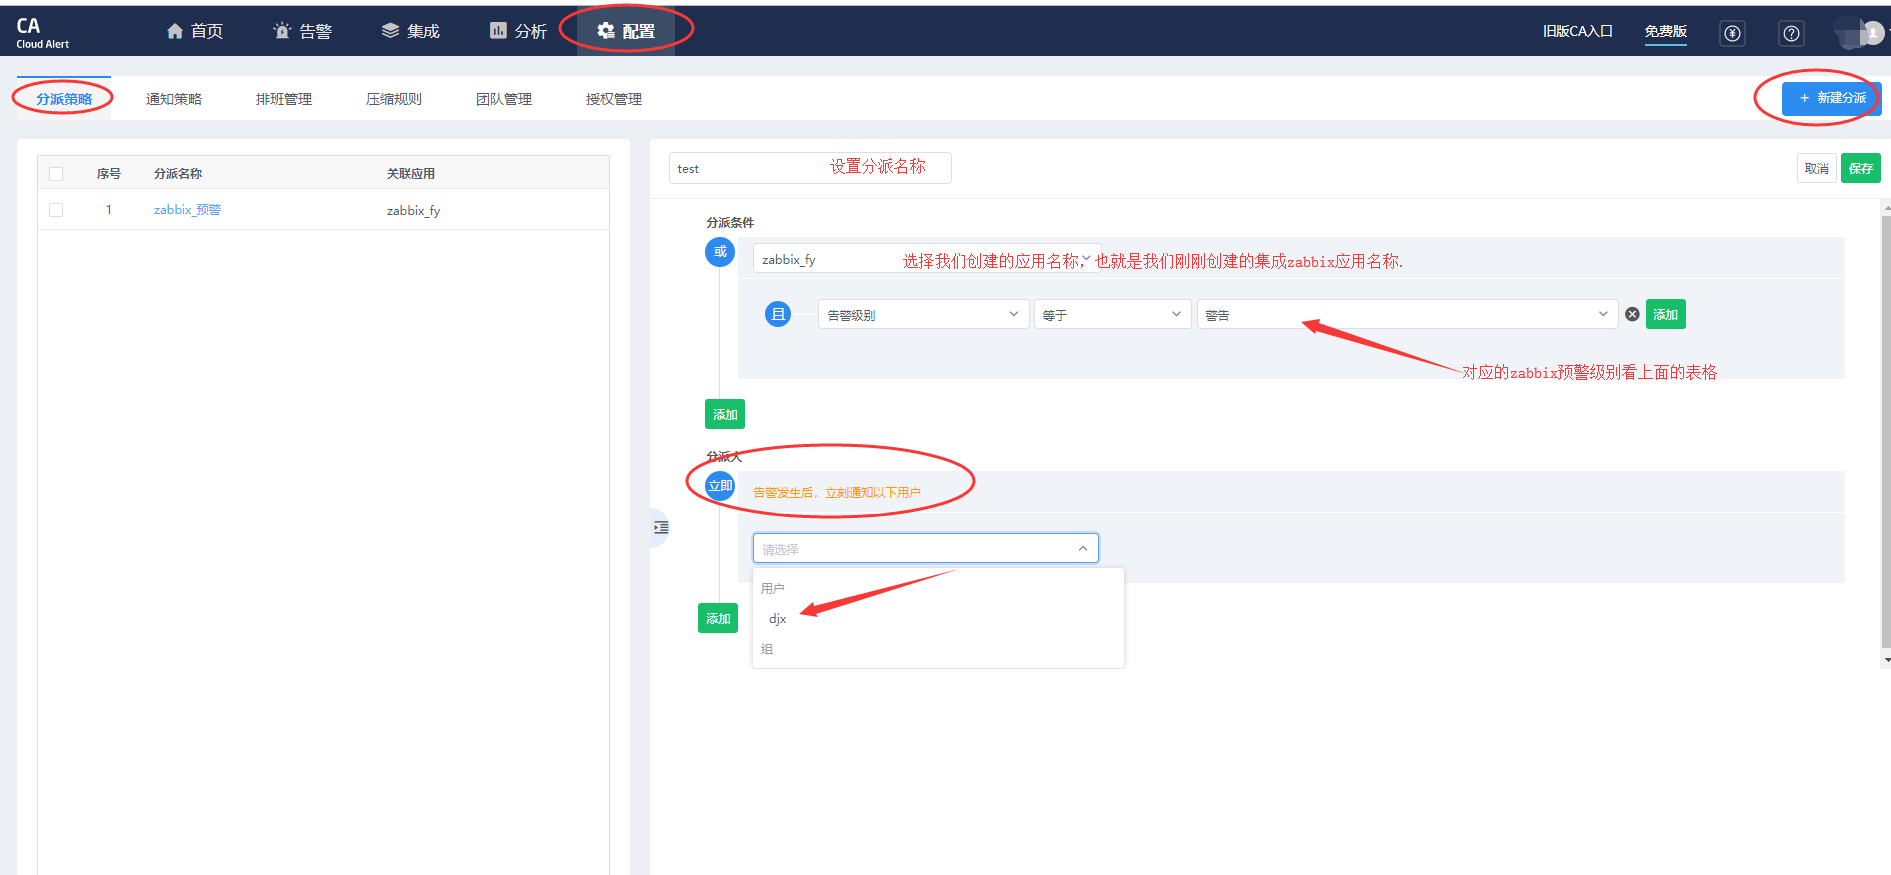Click the 取消 cancel button
The image size is (1891, 875).
1816,168
